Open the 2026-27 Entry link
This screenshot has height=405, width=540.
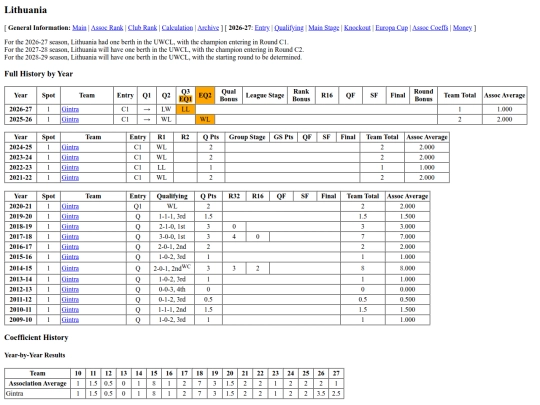coord(262,28)
